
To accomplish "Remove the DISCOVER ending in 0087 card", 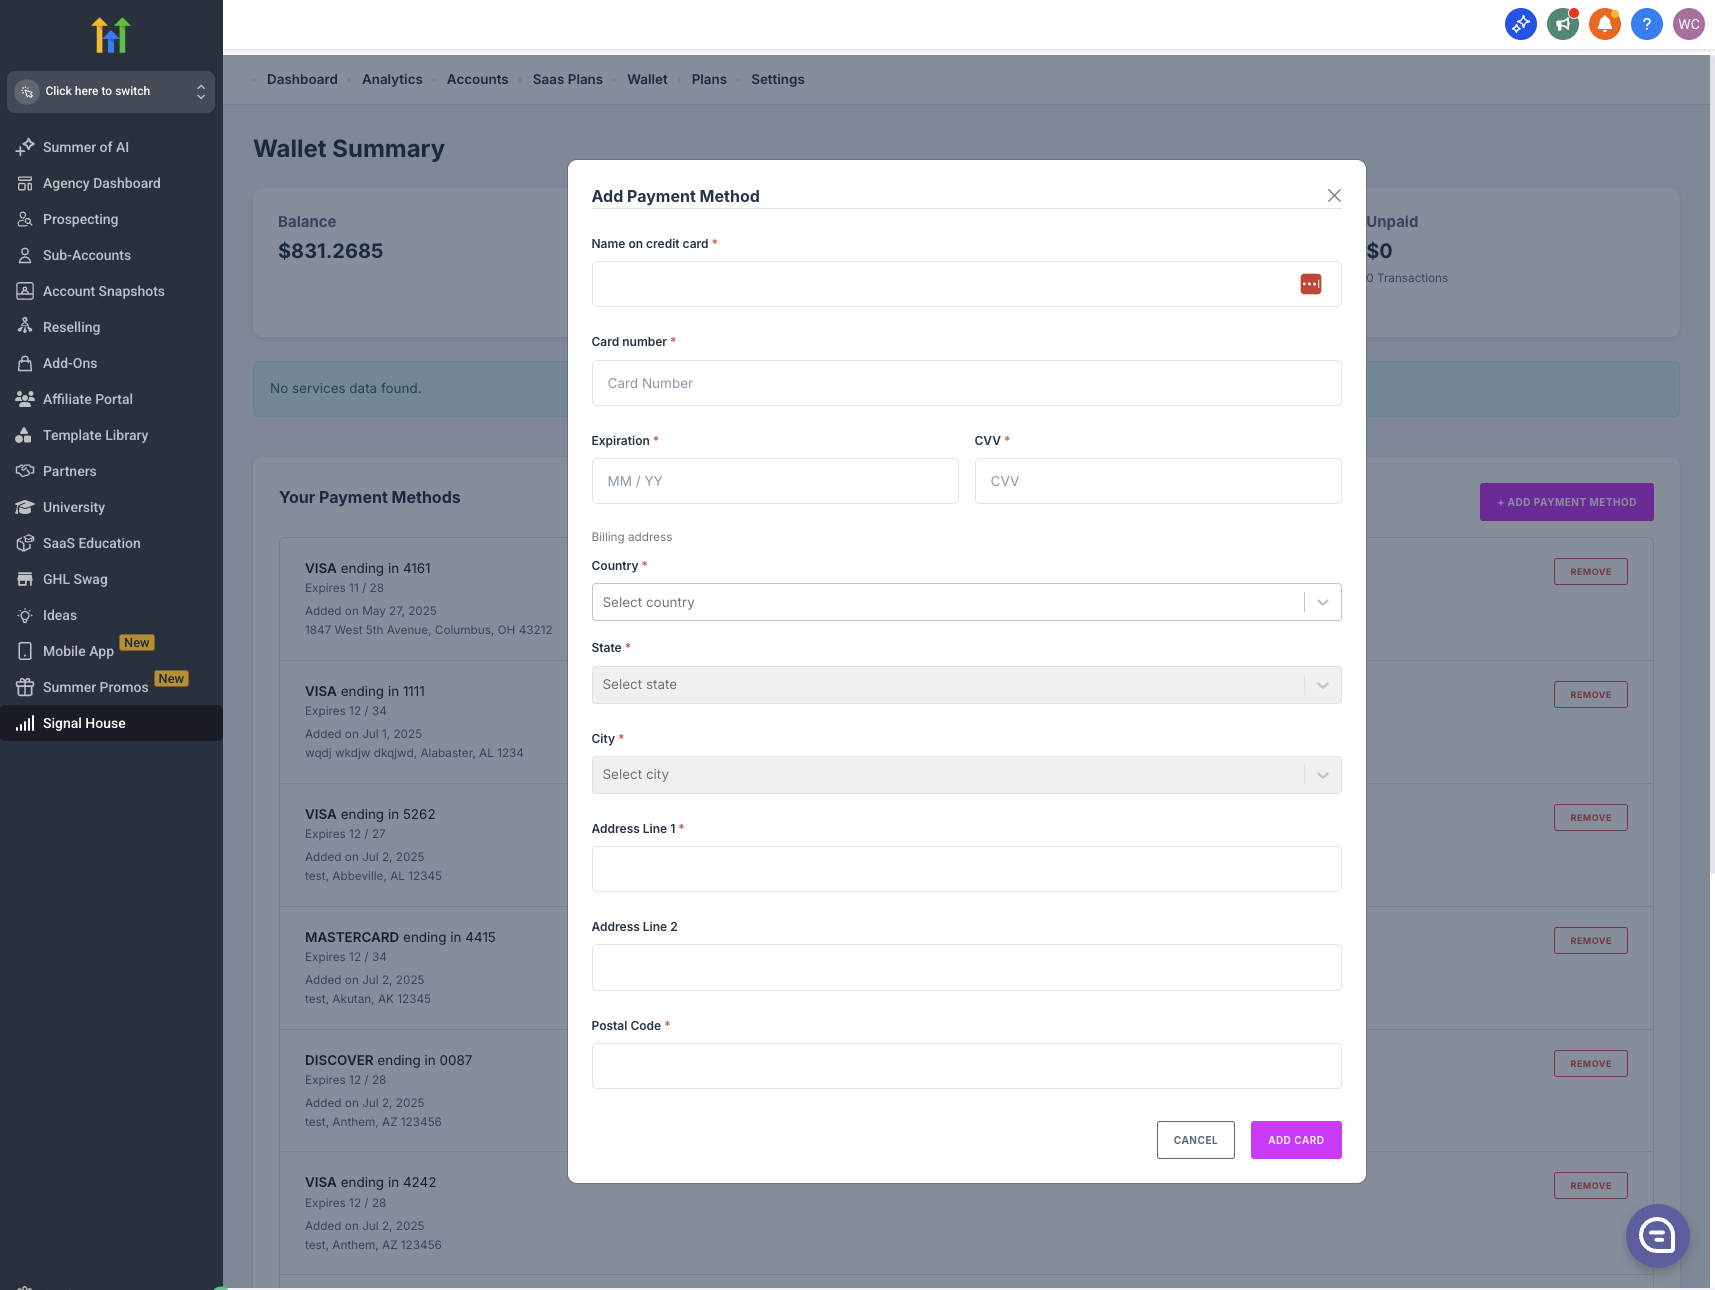I will pos(1591,1064).
